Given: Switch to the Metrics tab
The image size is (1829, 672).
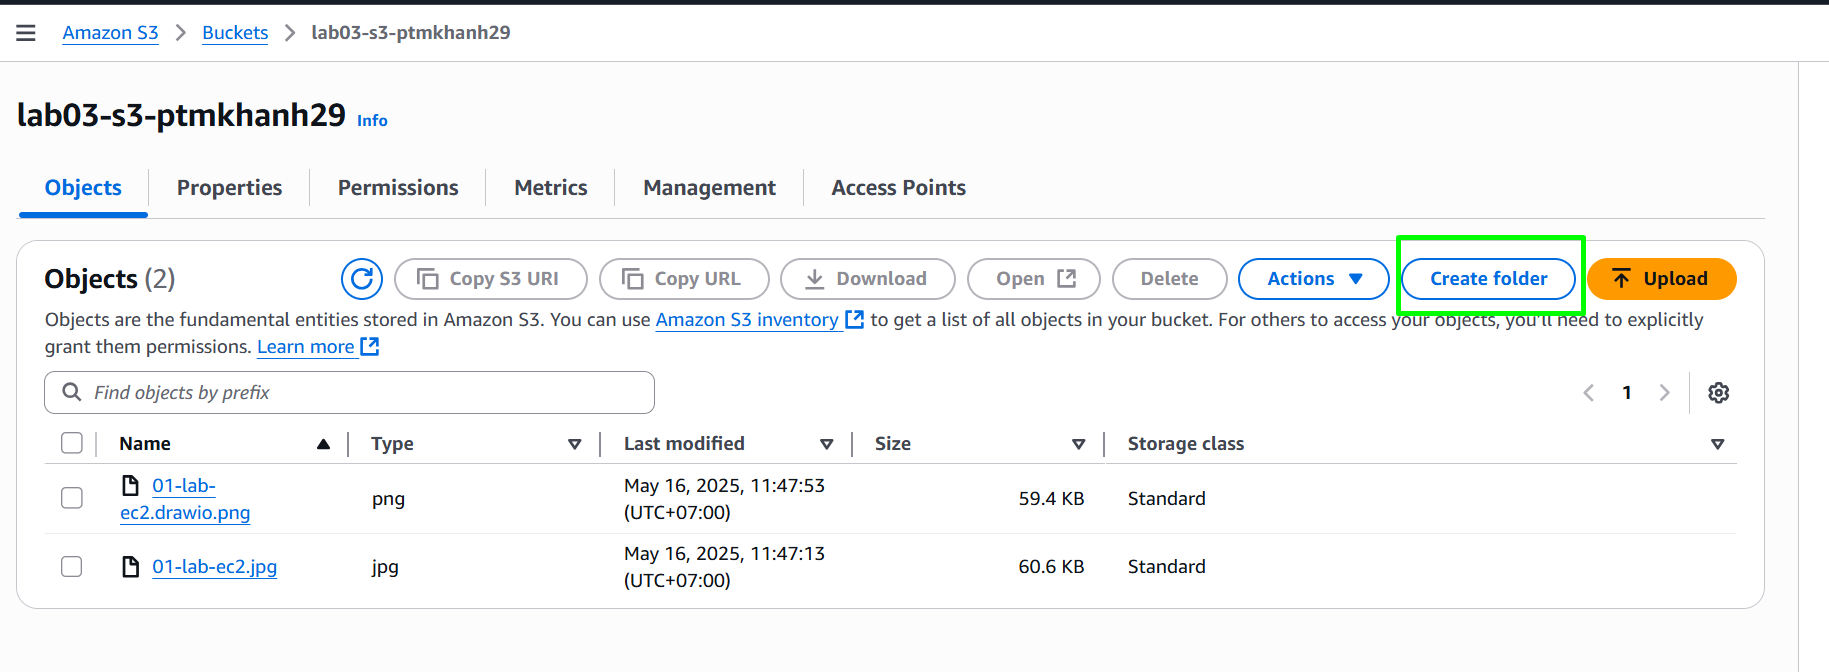Looking at the screenshot, I should [x=551, y=188].
